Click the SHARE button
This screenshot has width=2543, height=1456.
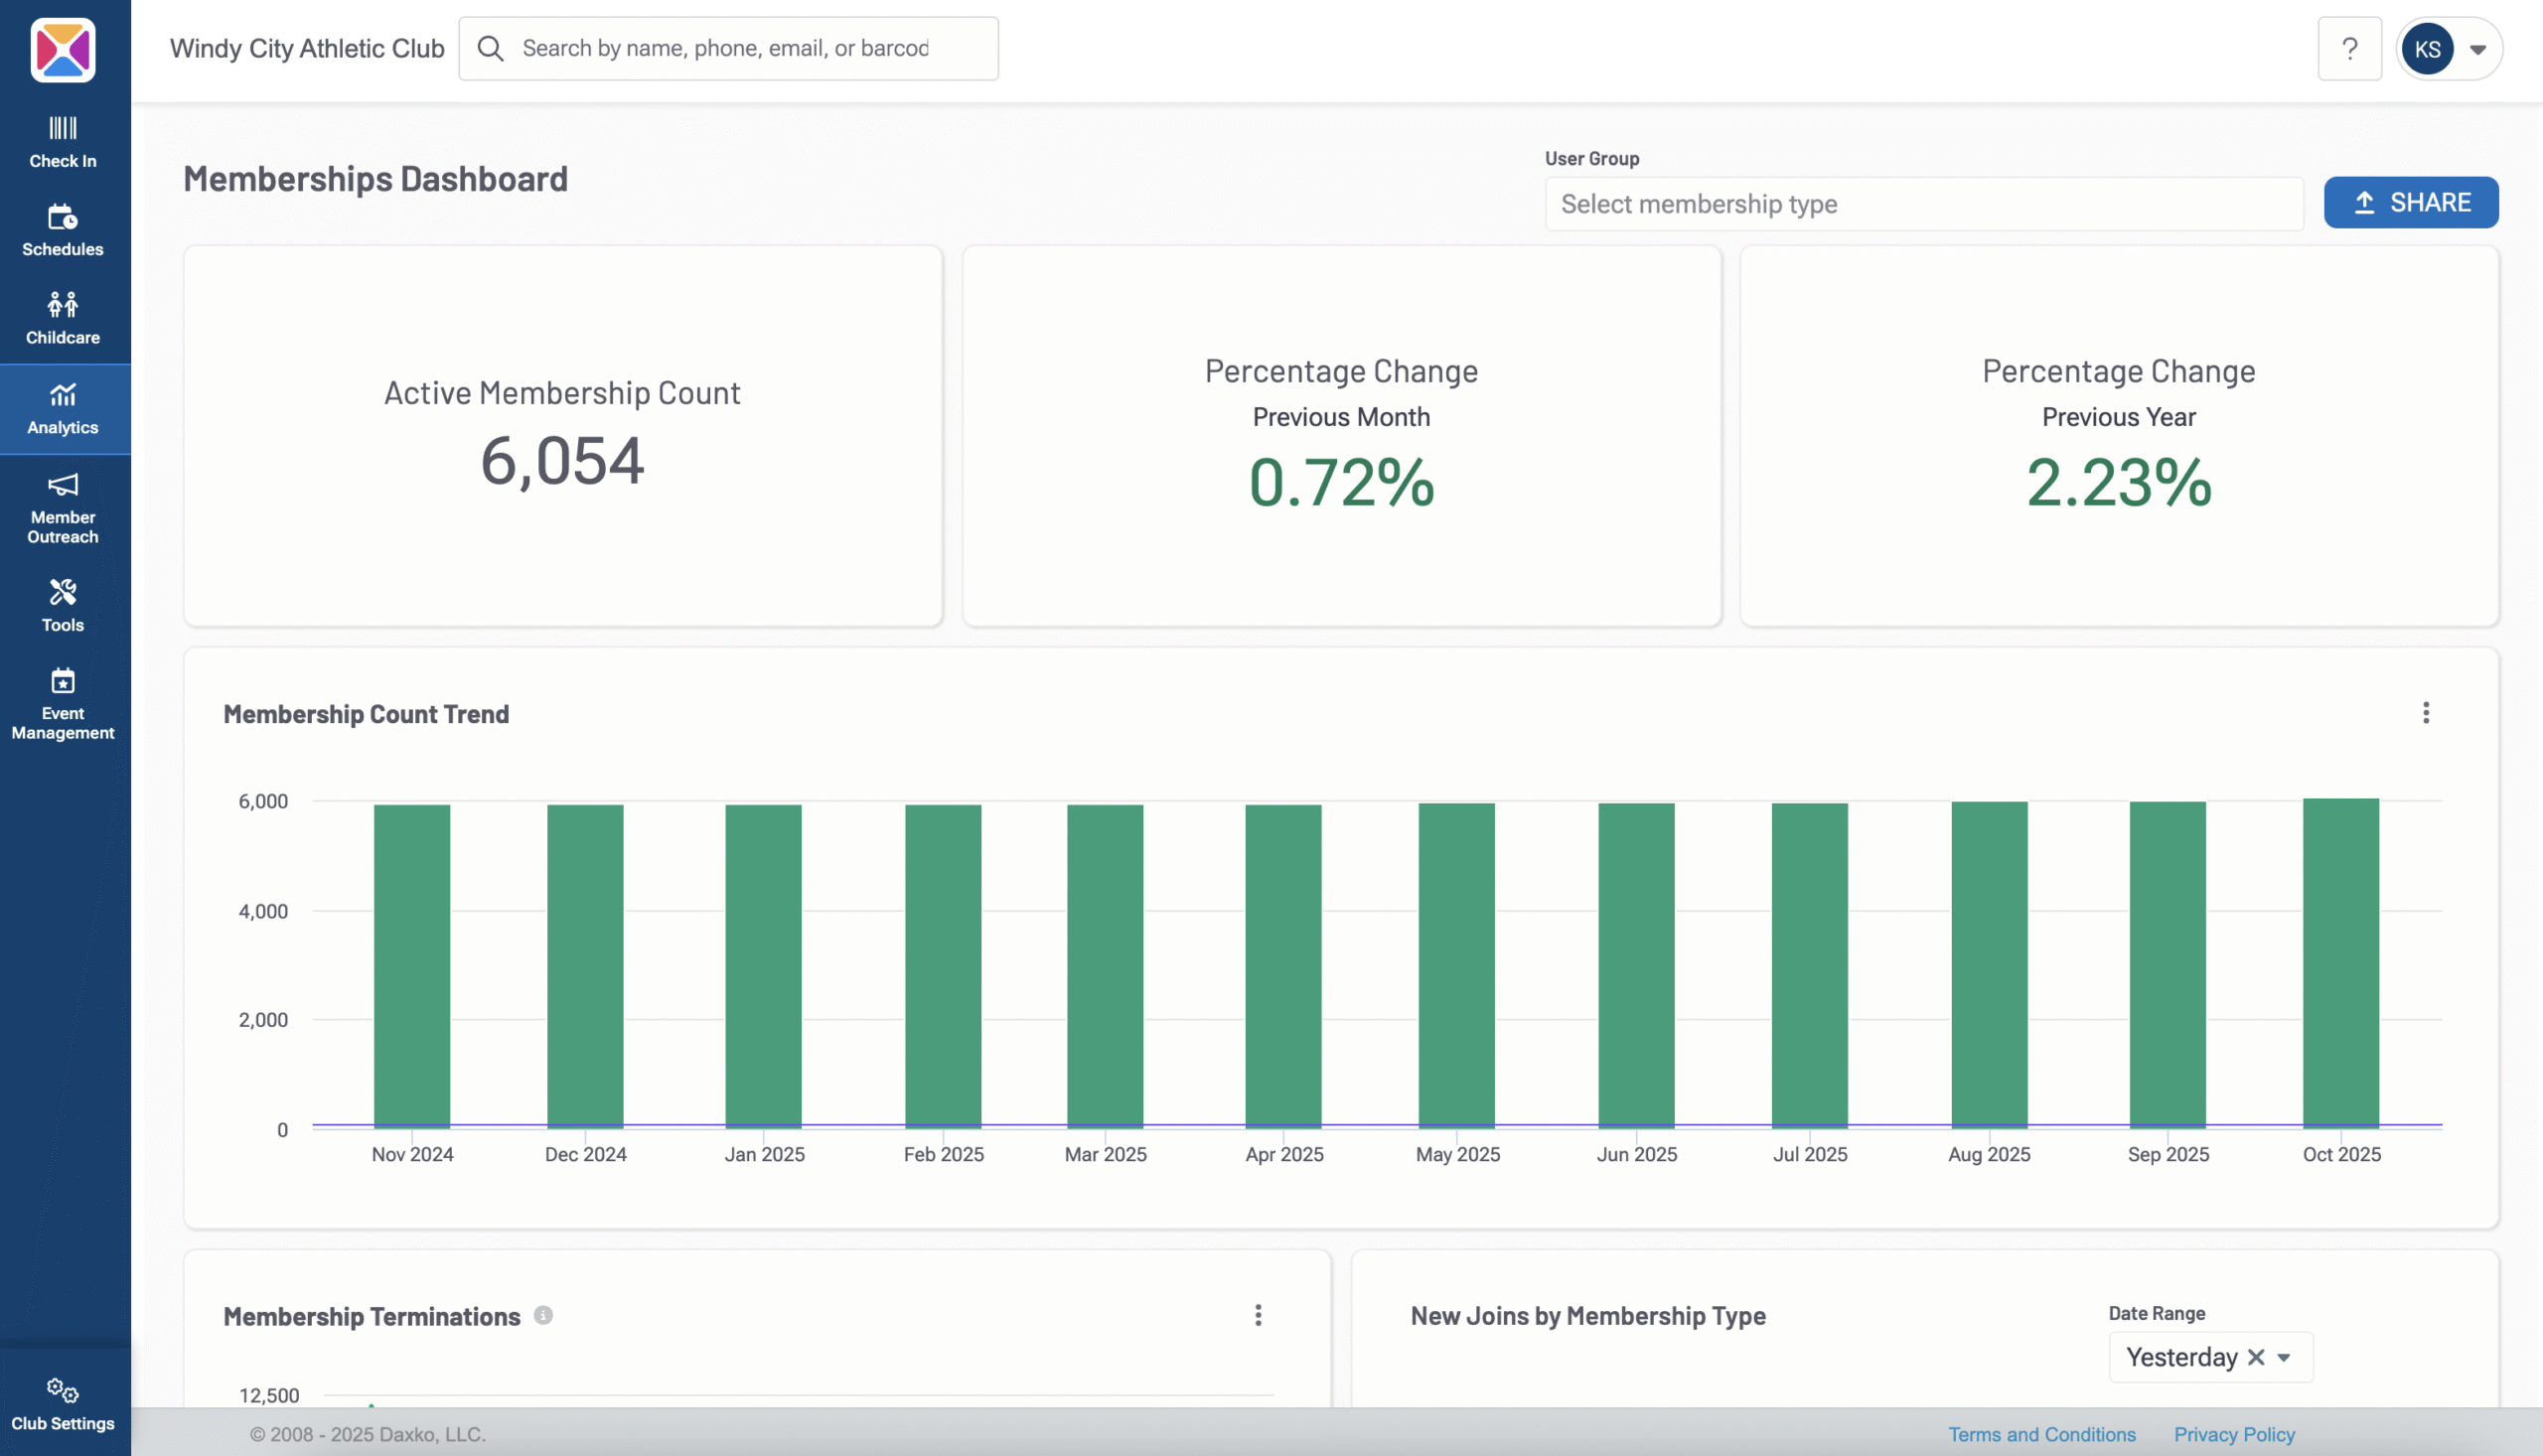coord(2411,202)
